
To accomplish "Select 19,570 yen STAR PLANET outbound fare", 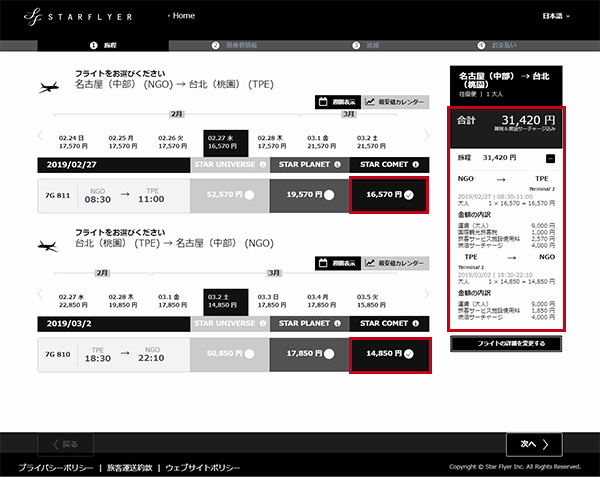I will 309,195.
